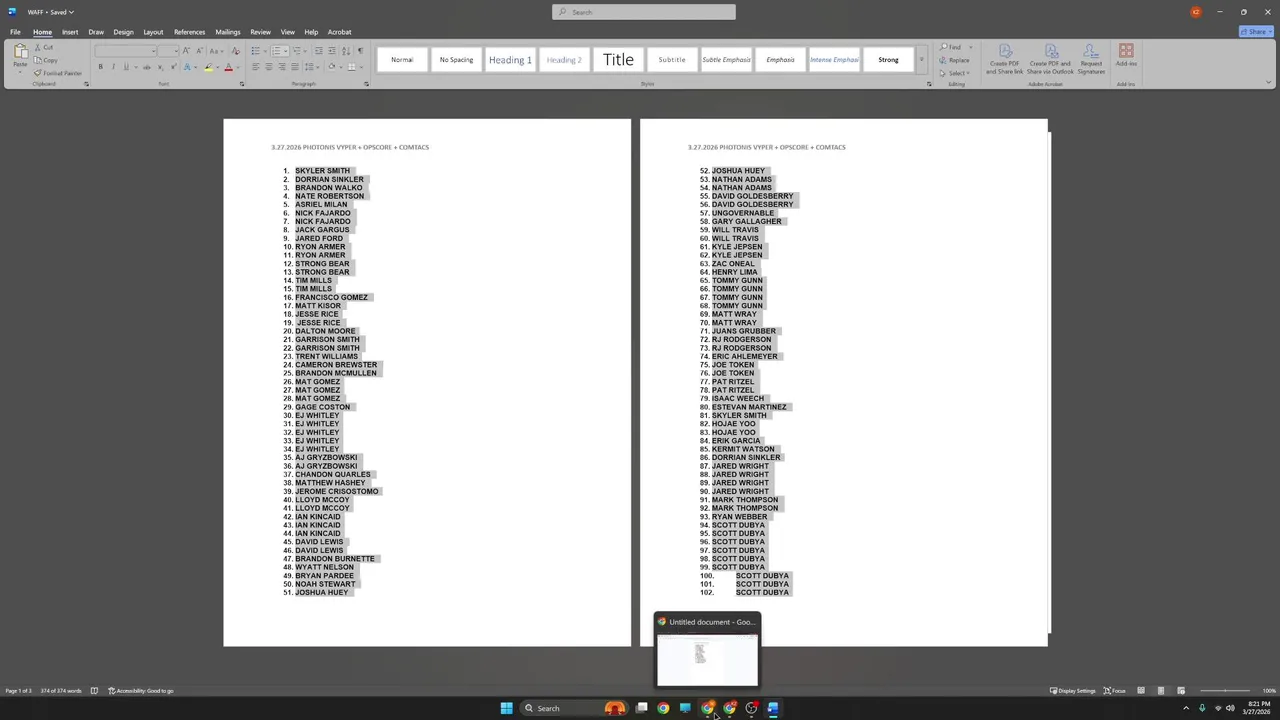1280x720 pixels.
Task: Open the font size combo box
Action: (x=169, y=51)
